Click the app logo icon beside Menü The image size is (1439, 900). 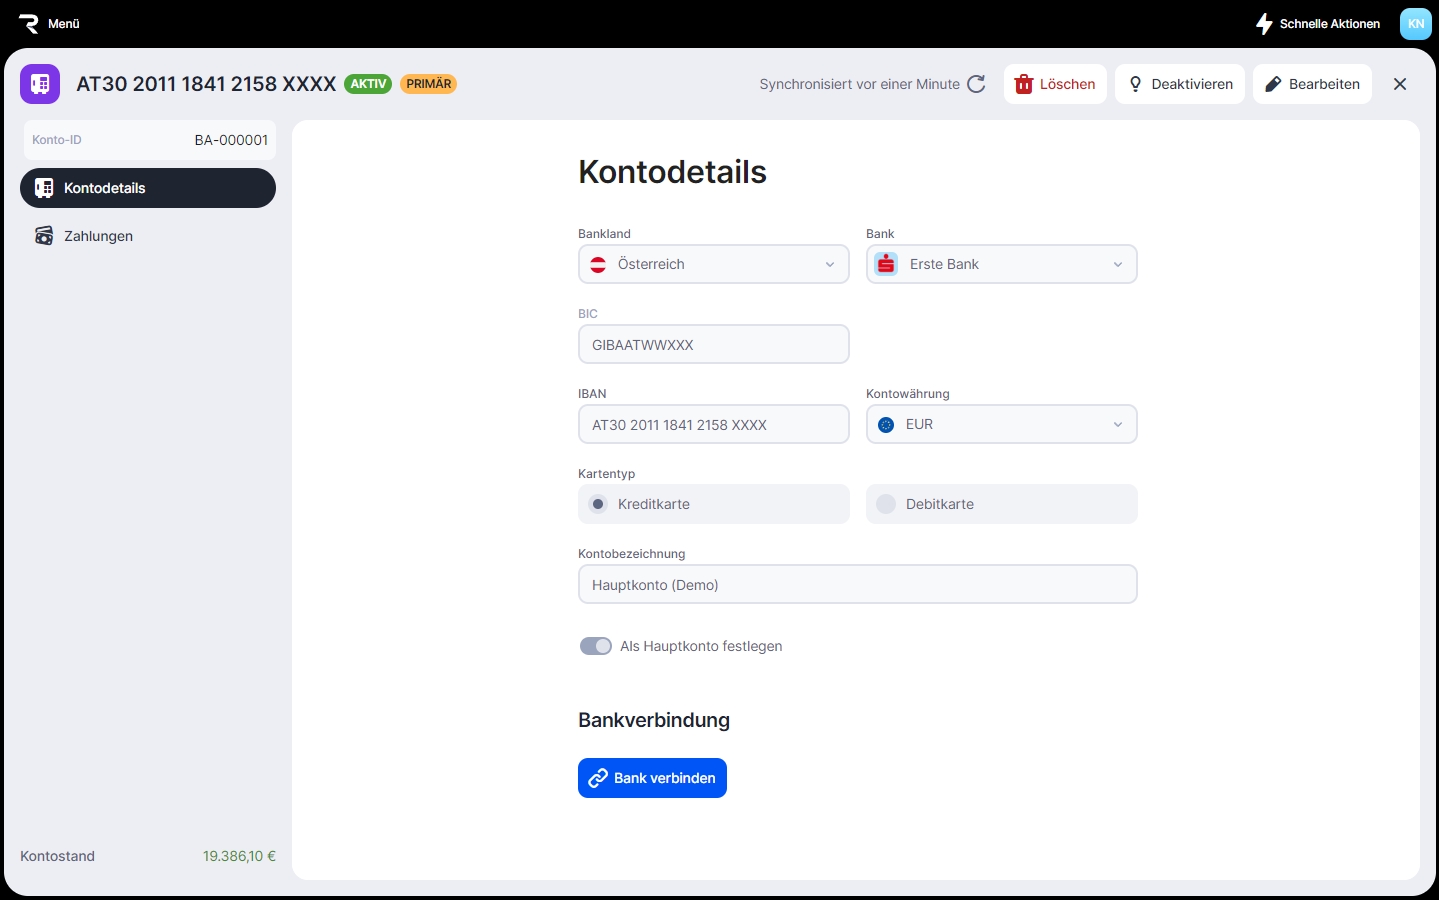tap(28, 23)
